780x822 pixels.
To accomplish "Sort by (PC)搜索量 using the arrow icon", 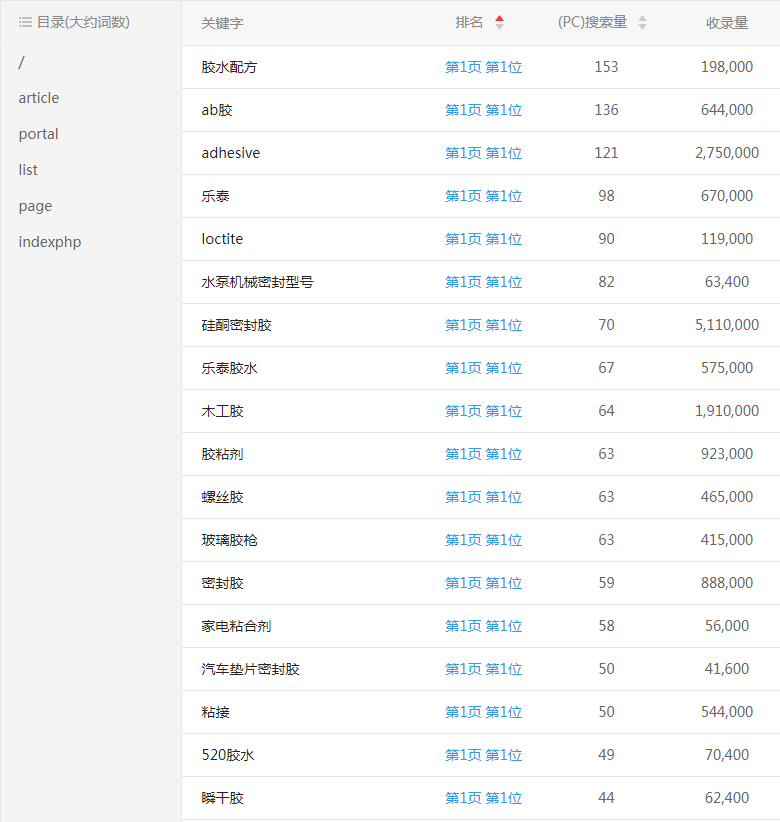I will (642, 23).
